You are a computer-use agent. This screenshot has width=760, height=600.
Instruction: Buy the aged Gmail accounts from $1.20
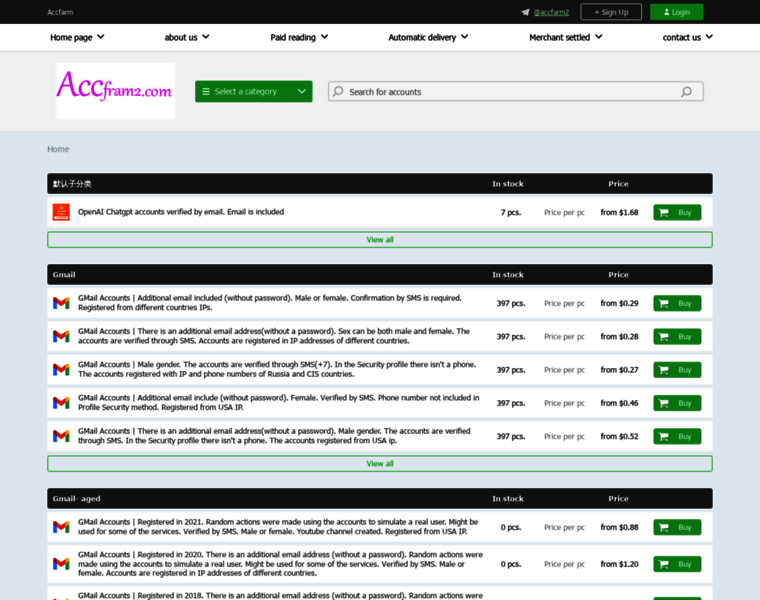pos(677,564)
